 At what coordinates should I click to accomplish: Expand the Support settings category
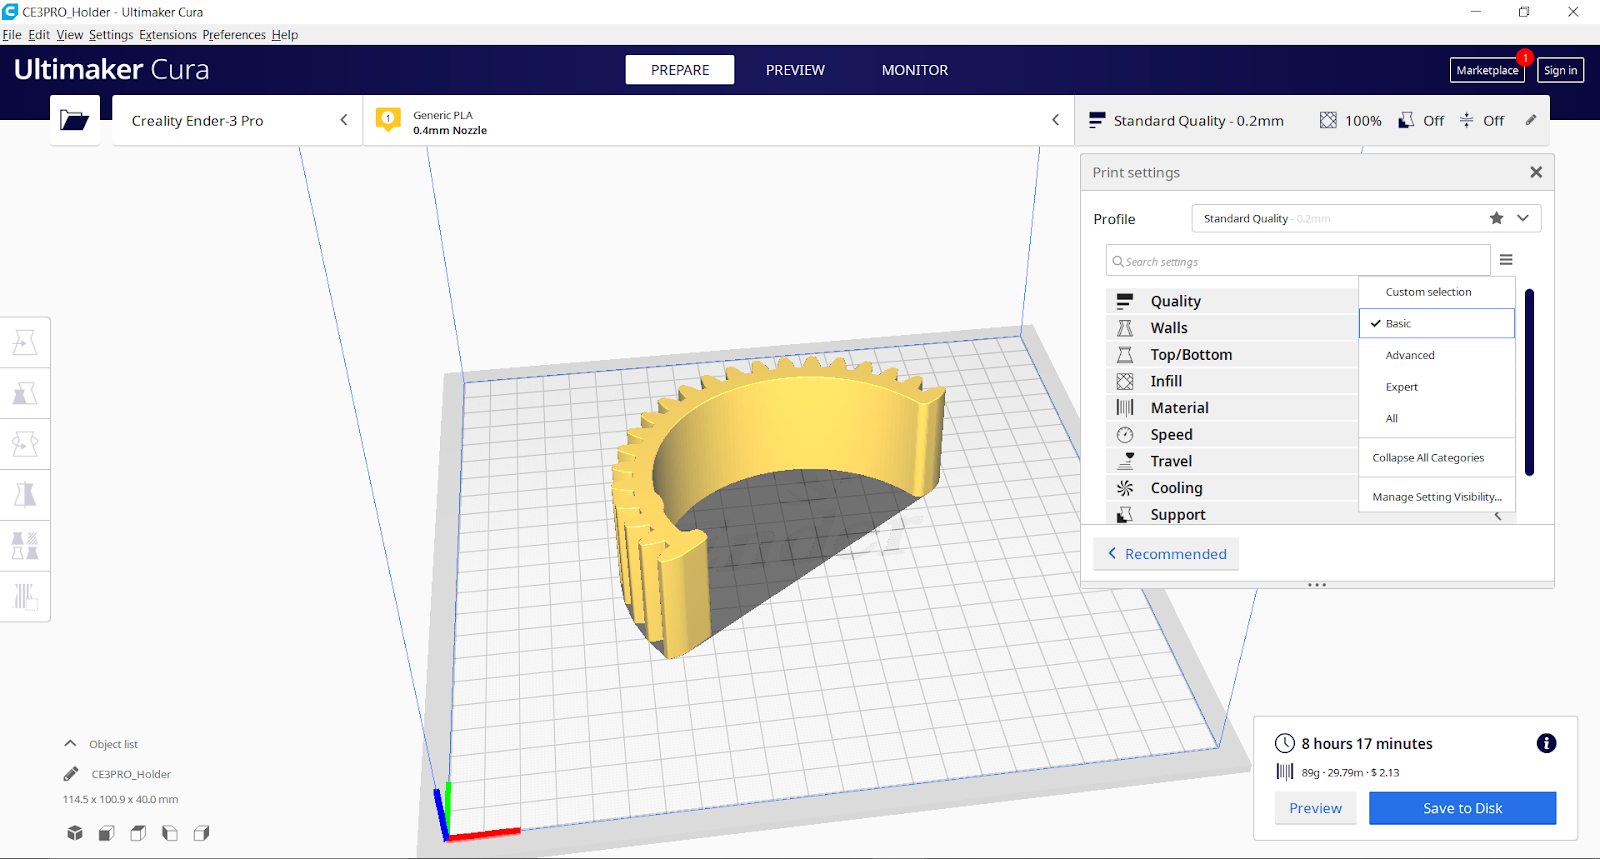tap(1232, 514)
